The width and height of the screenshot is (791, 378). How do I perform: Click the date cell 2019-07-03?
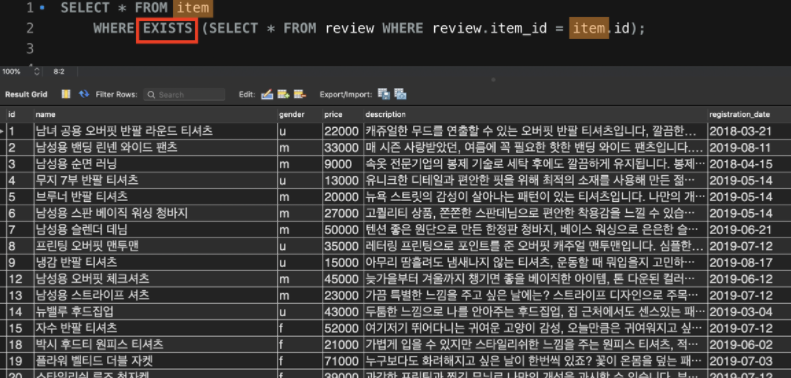749,360
